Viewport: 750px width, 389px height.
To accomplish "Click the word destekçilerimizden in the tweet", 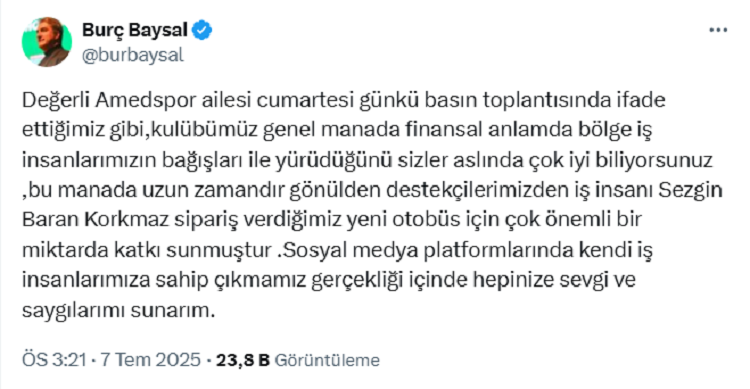I will point(478,190).
